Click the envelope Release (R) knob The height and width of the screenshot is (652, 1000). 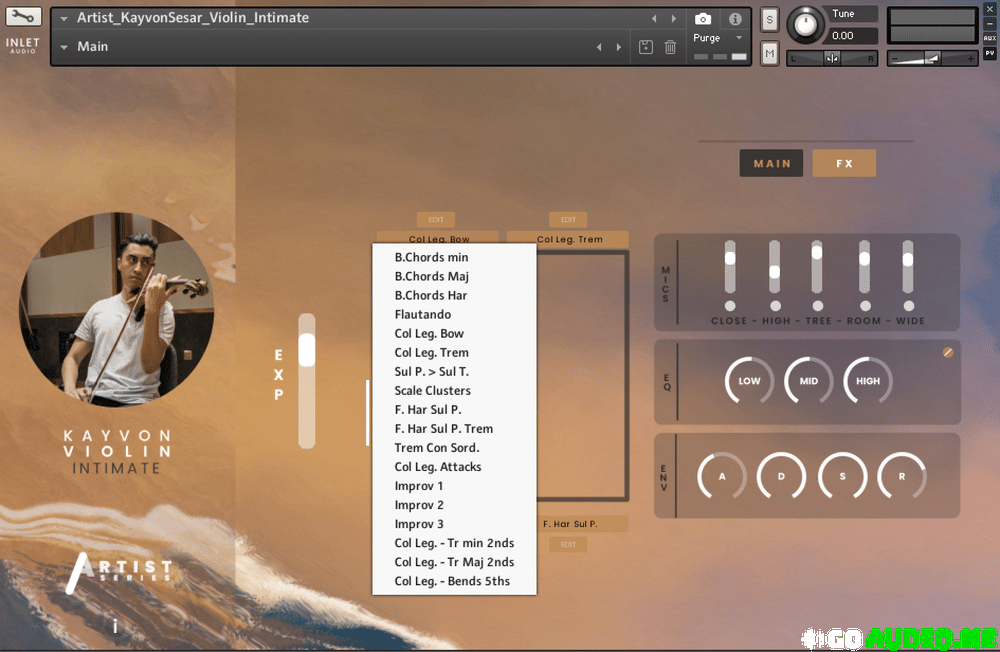(902, 476)
